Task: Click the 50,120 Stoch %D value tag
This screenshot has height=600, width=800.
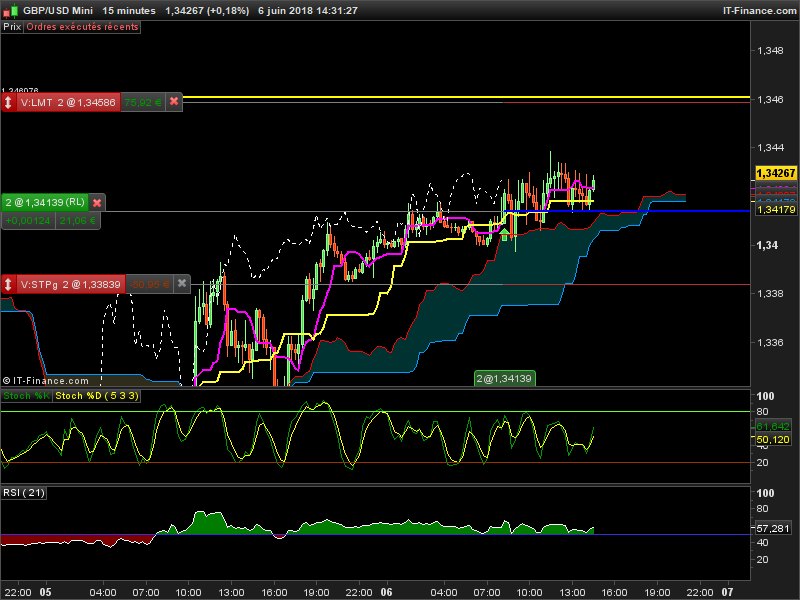Action: (773, 439)
